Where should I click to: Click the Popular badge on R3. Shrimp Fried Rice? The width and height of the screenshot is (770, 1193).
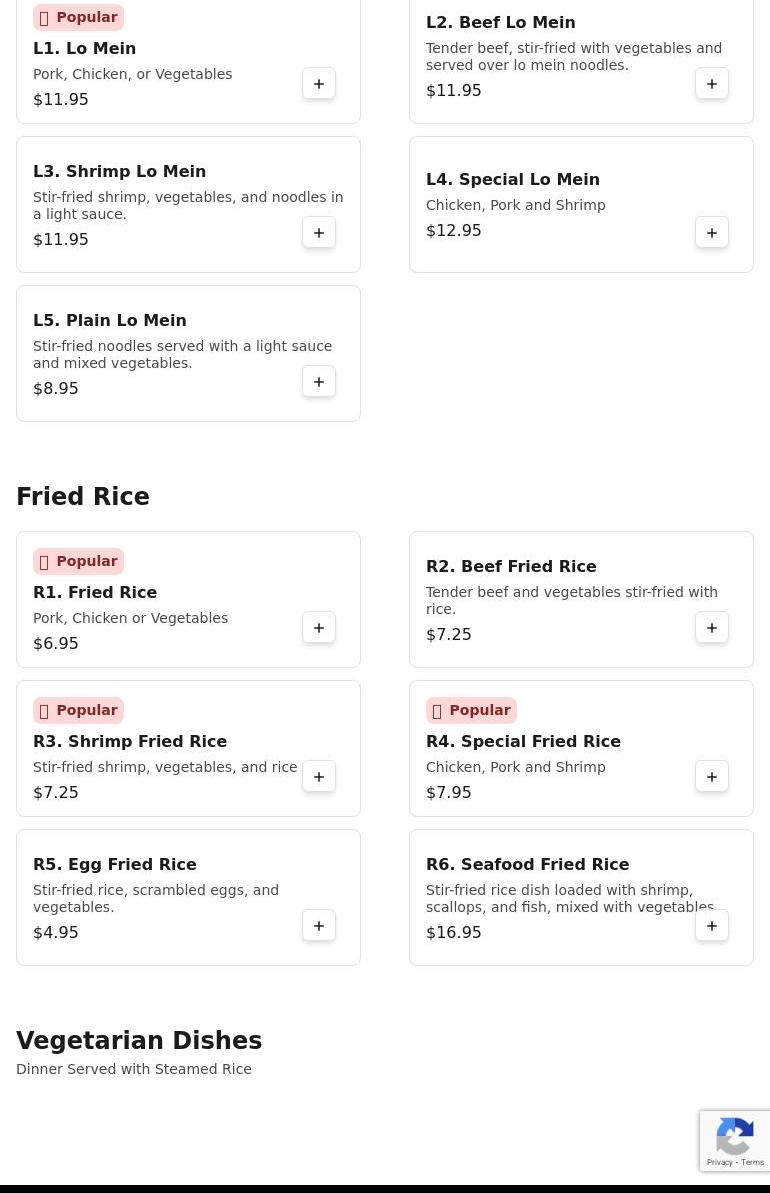(78, 711)
